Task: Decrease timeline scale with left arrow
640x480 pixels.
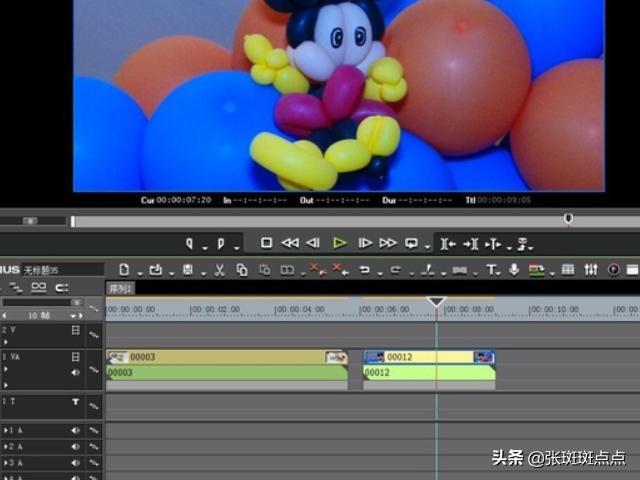Action: (4, 316)
